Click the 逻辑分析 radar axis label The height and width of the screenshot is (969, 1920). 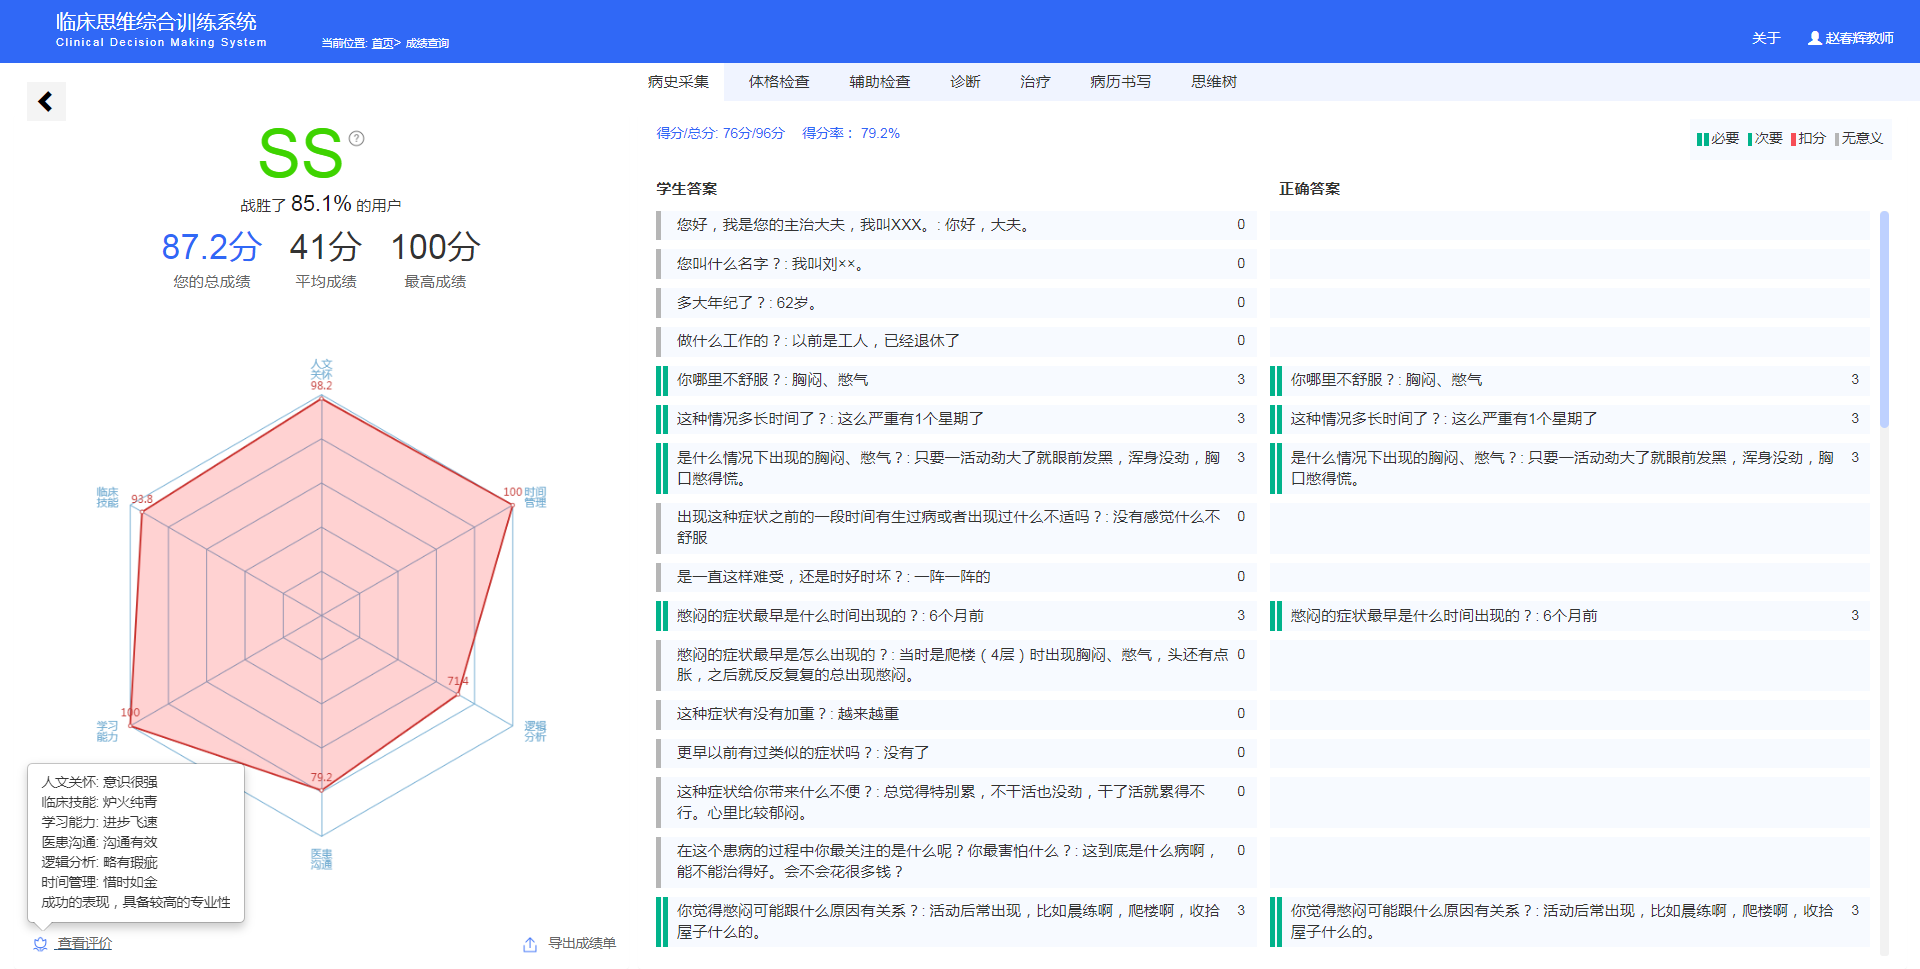point(535,731)
